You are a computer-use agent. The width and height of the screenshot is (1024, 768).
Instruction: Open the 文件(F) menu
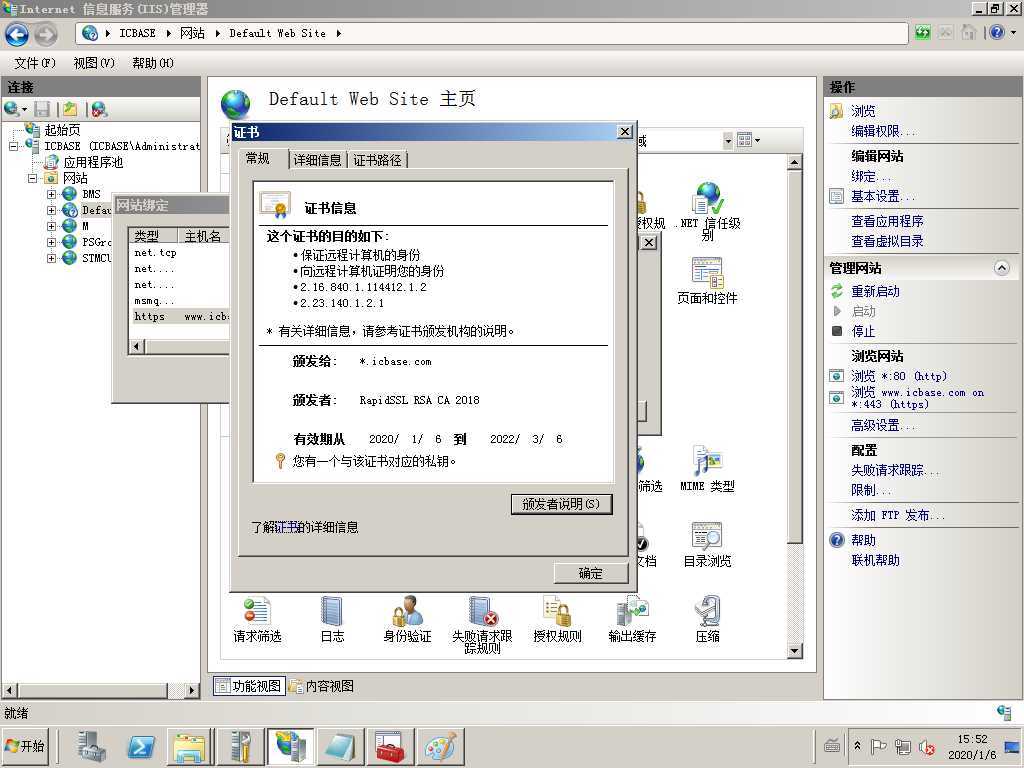35,63
